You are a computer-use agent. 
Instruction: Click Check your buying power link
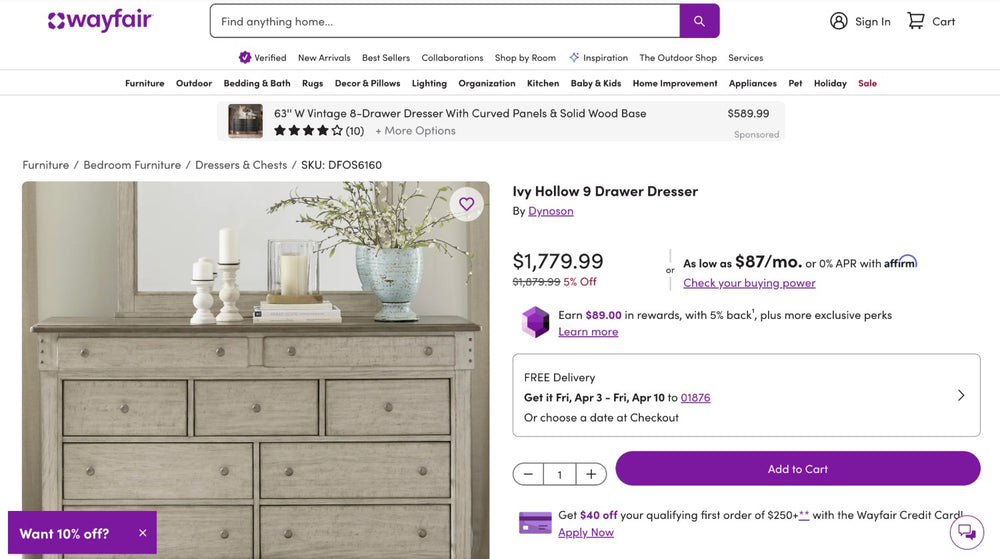tap(749, 283)
